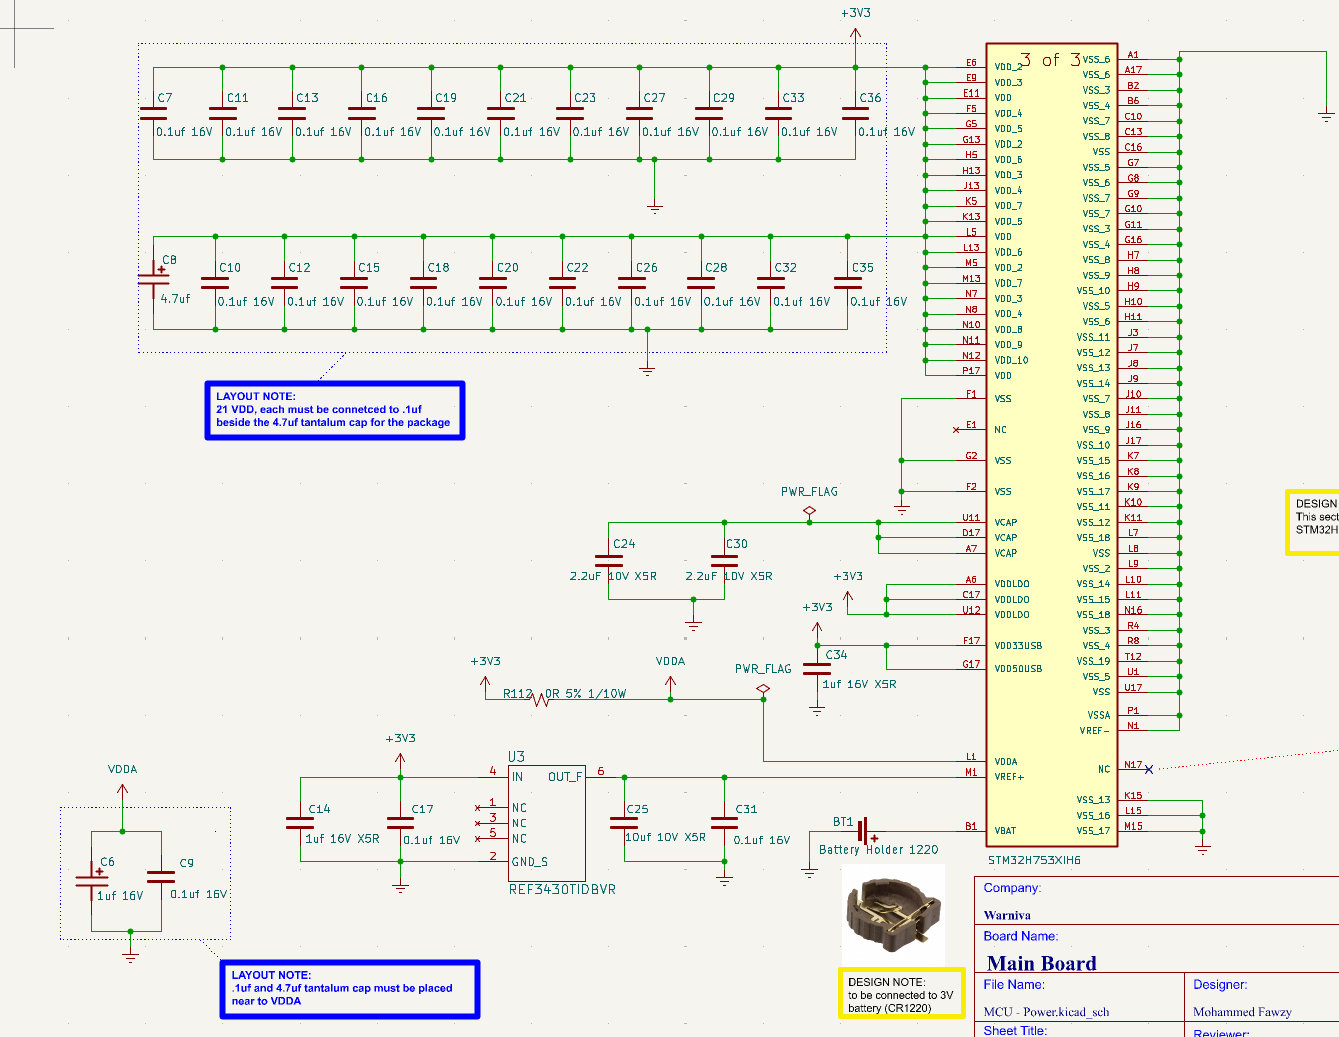Select designer name Mohammed Fawzy field

click(1242, 1012)
